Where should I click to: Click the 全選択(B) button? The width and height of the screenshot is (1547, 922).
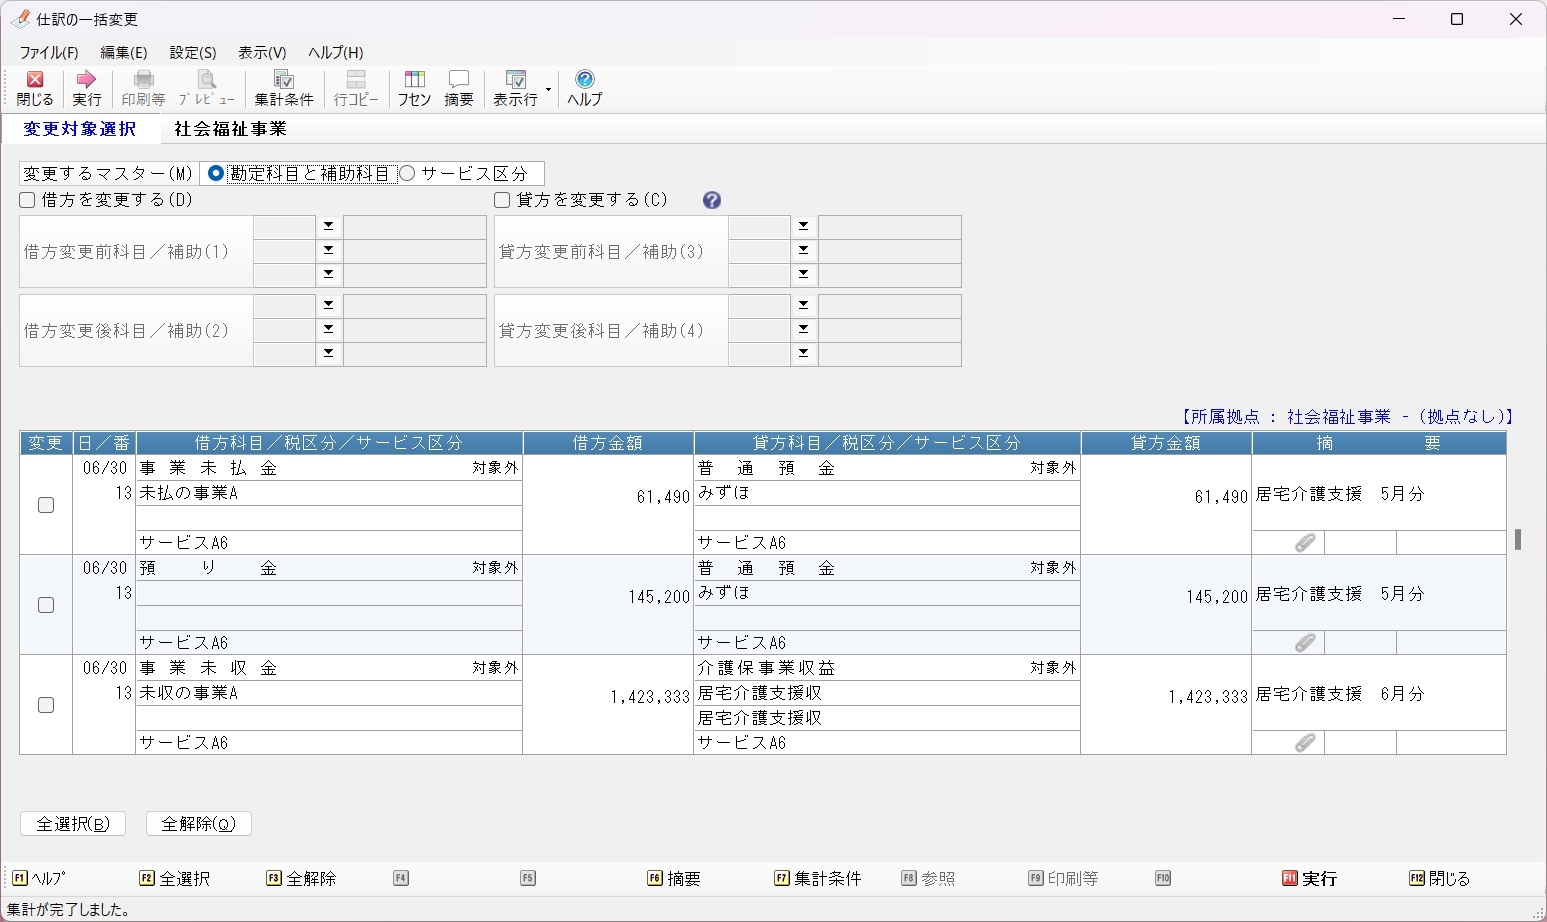73,824
